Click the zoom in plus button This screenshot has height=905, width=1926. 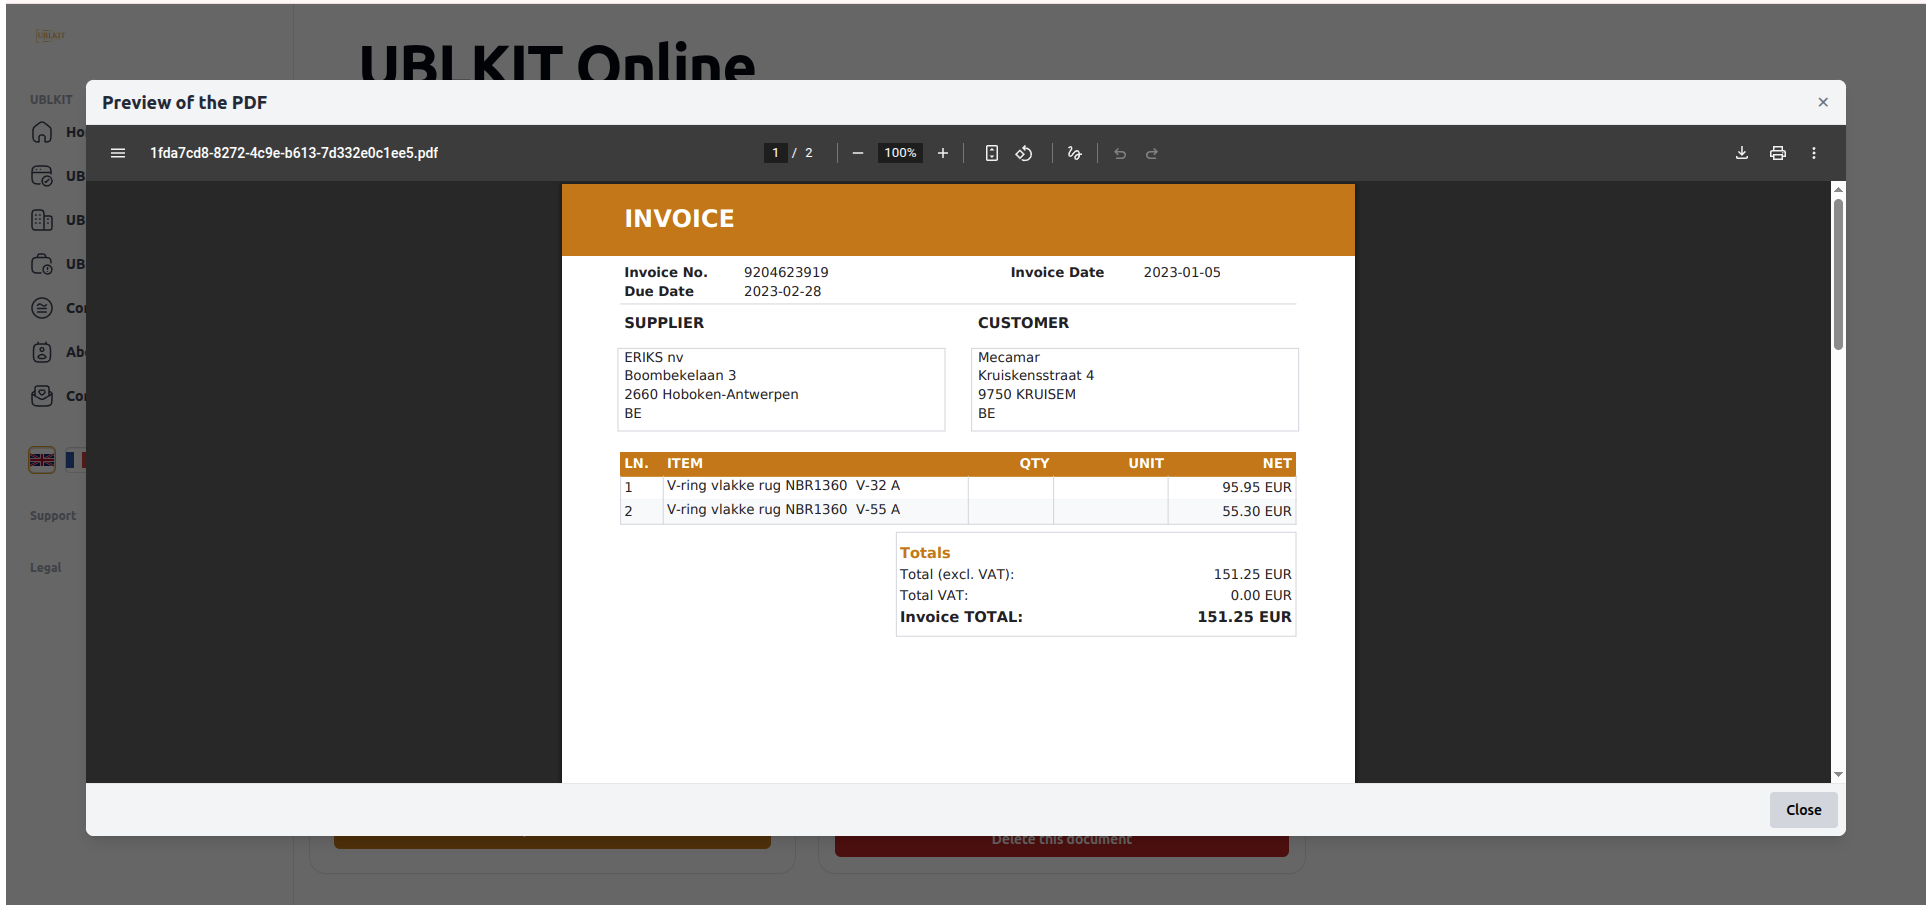click(x=942, y=153)
